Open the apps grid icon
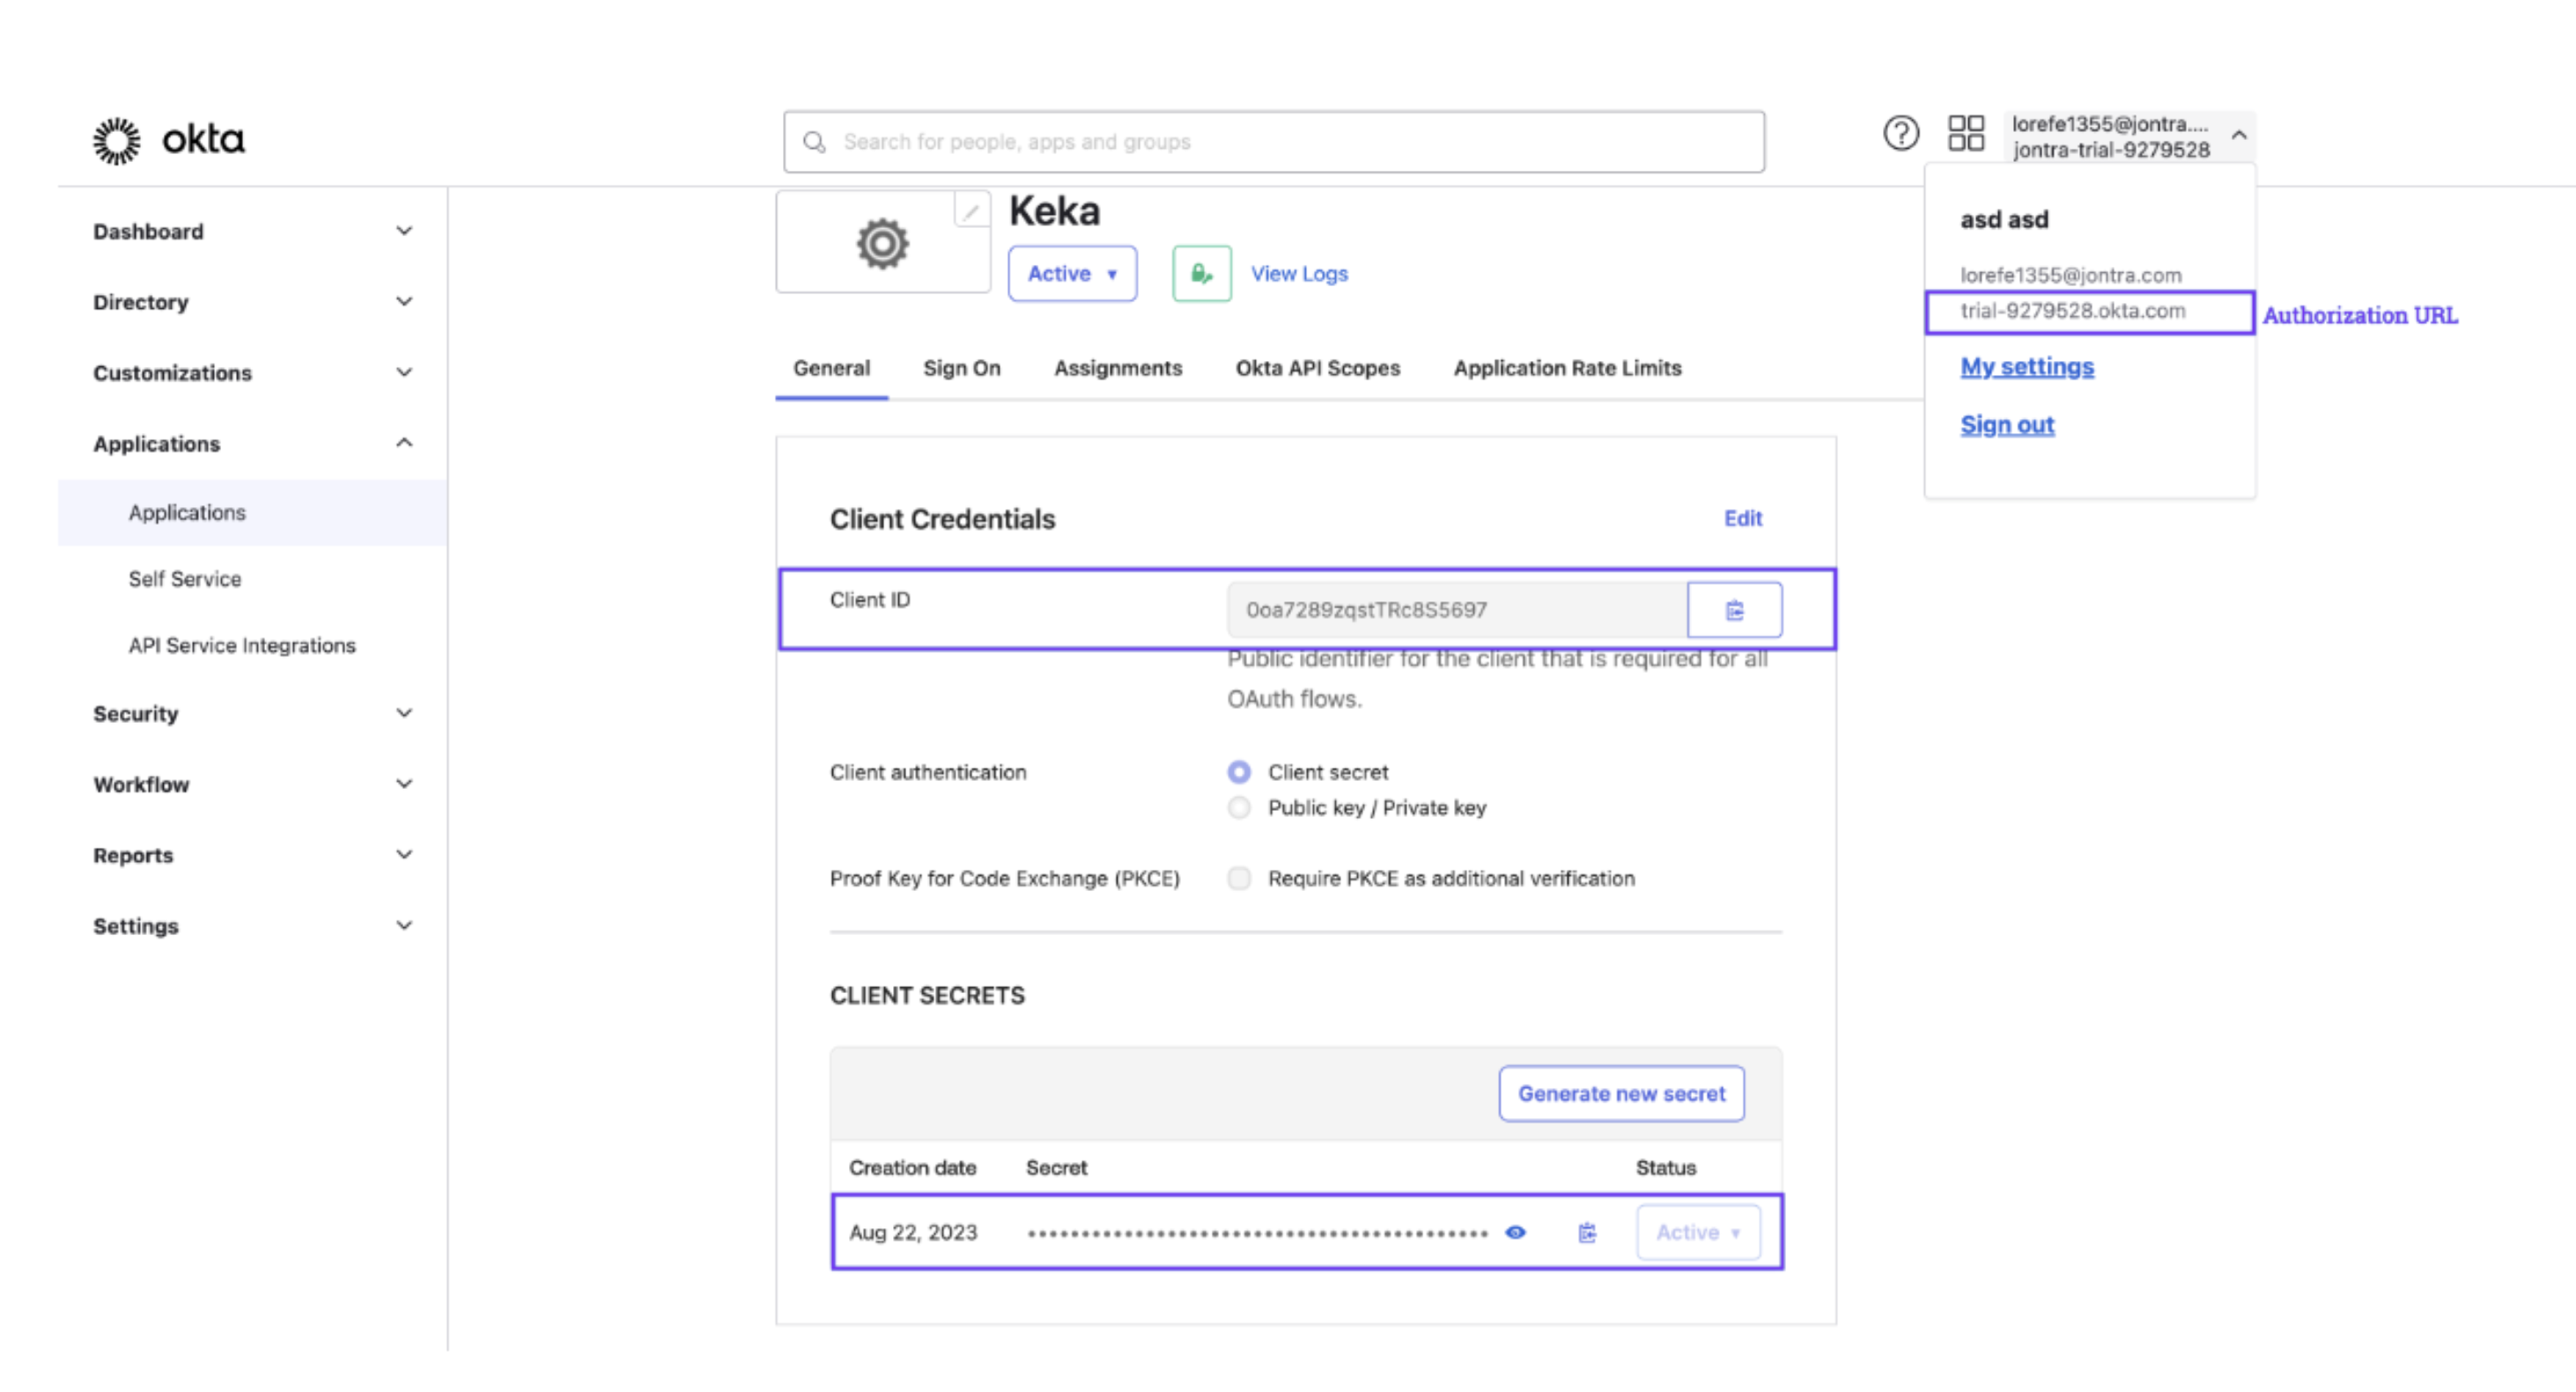Image resolution: width=2576 pixels, height=1392 pixels. point(1965,133)
